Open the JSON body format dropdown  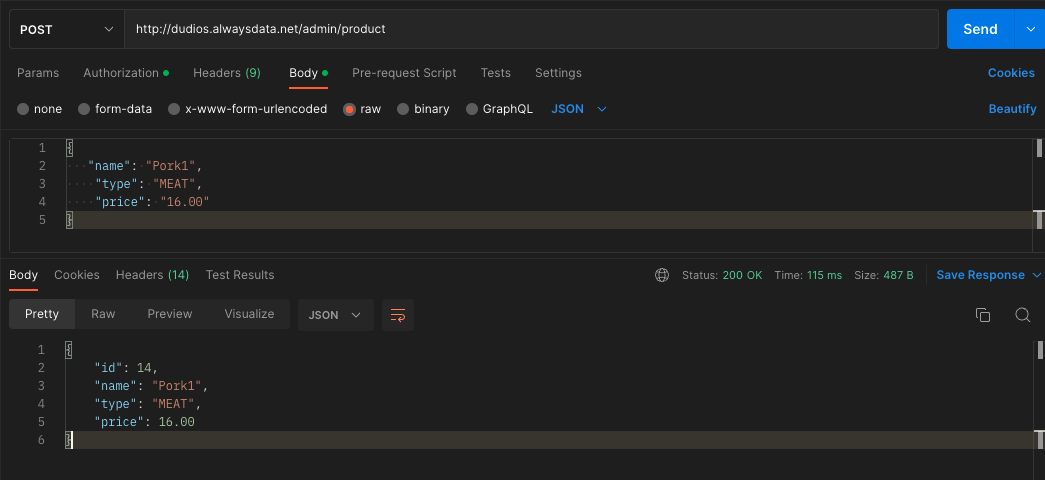coord(578,109)
